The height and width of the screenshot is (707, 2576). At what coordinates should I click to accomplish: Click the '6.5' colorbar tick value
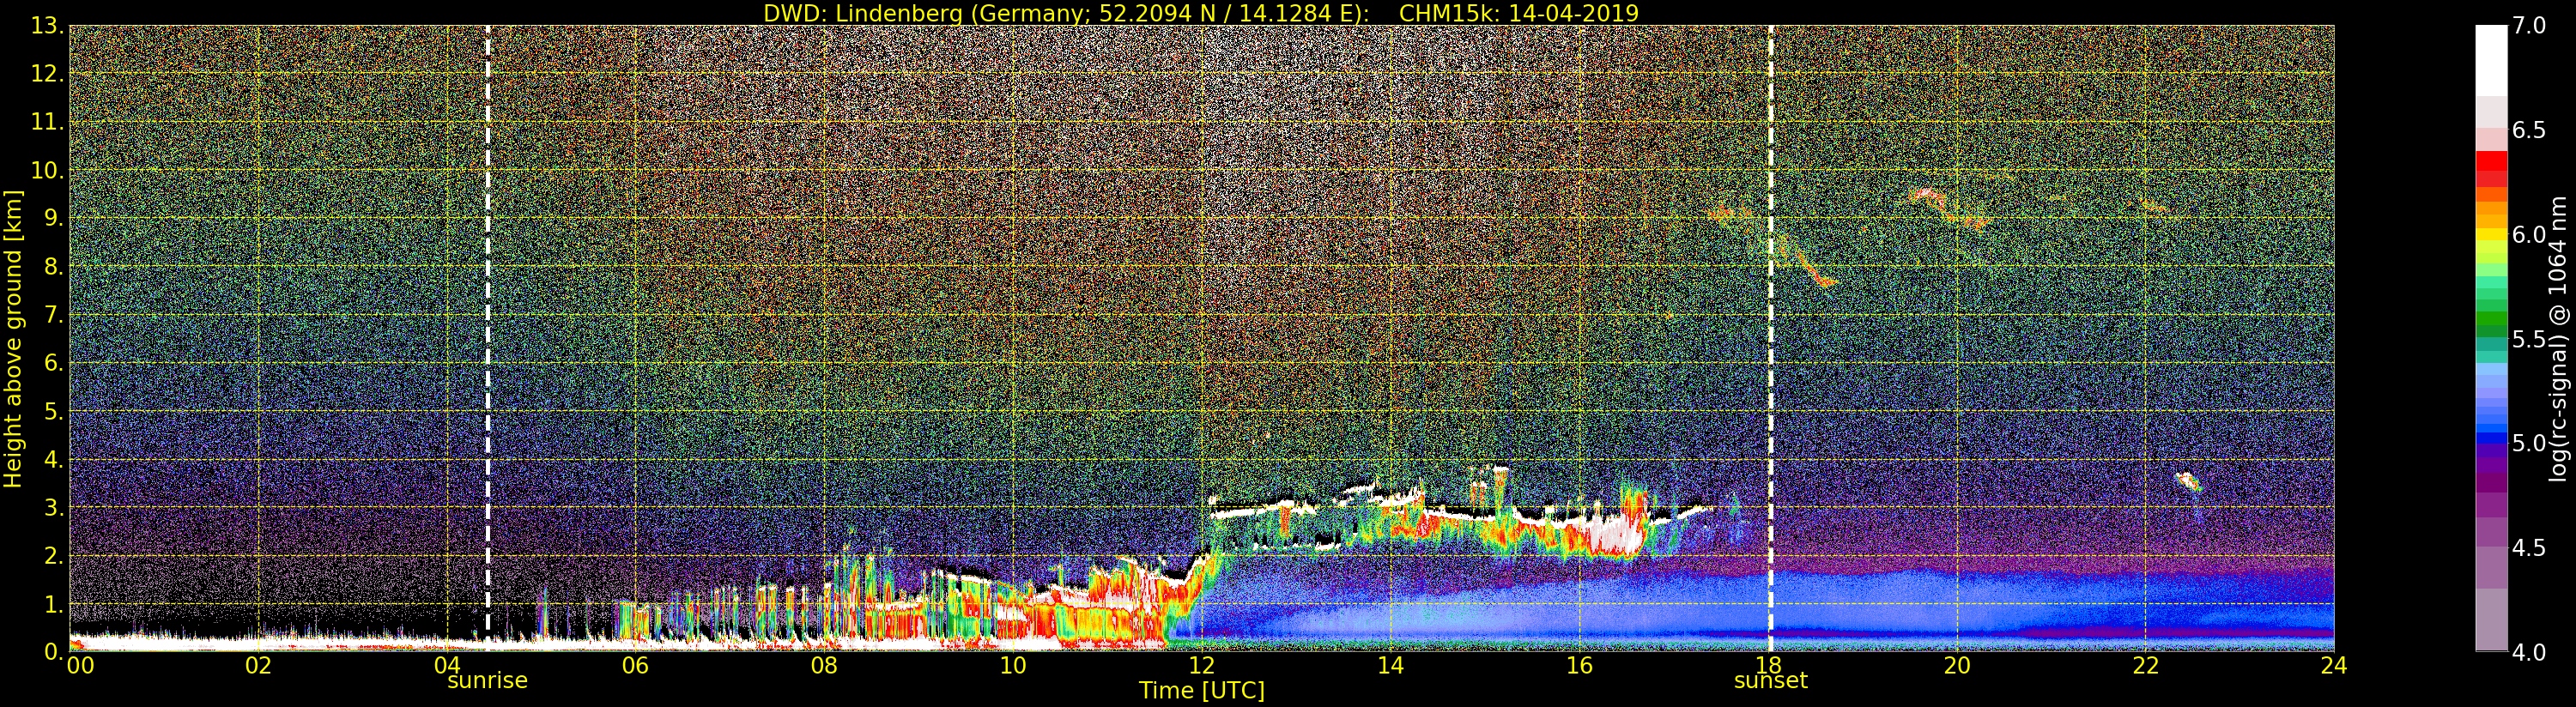pos(2529,130)
